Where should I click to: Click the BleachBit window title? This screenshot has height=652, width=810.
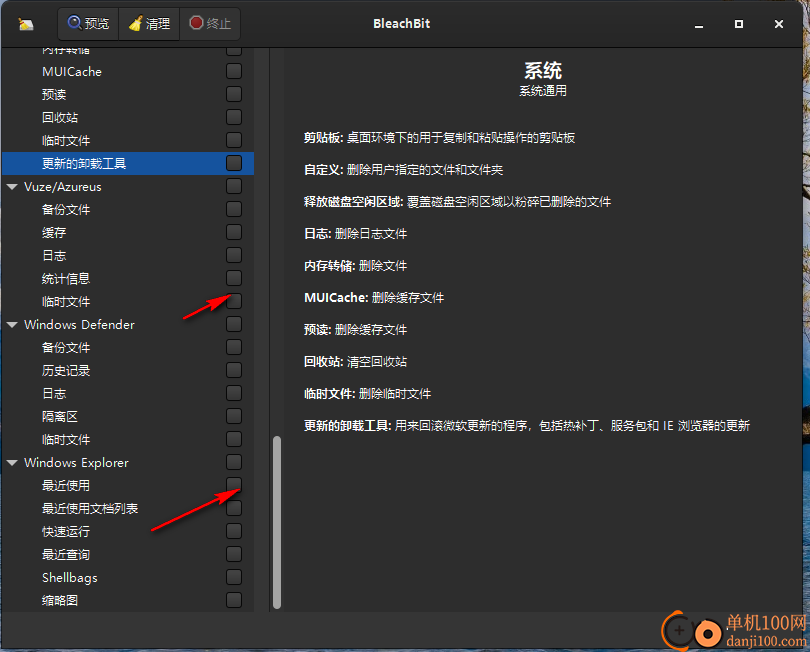(401, 24)
